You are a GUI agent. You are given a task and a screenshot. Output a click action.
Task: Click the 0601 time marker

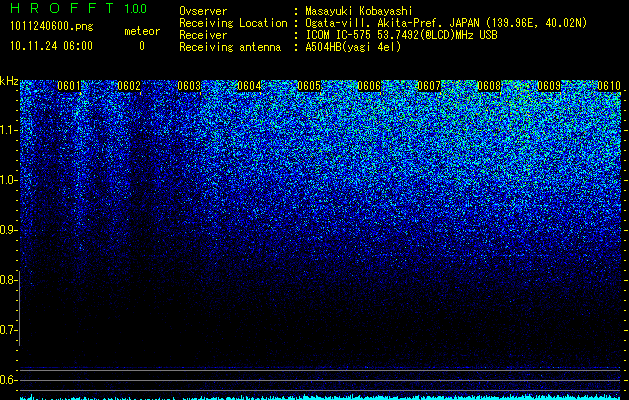(69, 86)
